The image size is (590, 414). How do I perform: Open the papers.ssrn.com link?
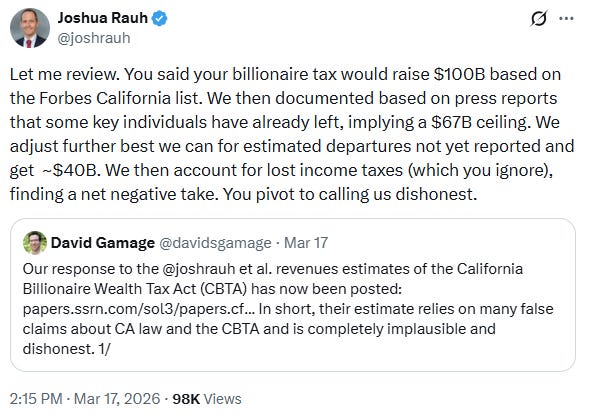(x=139, y=309)
